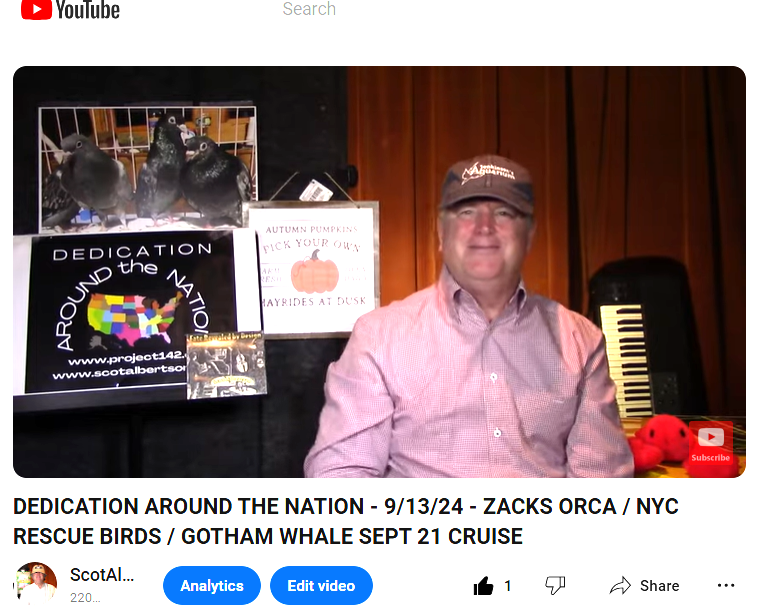Click the Dedication Around the Nation map poster
The image size is (769, 612).
(132, 312)
